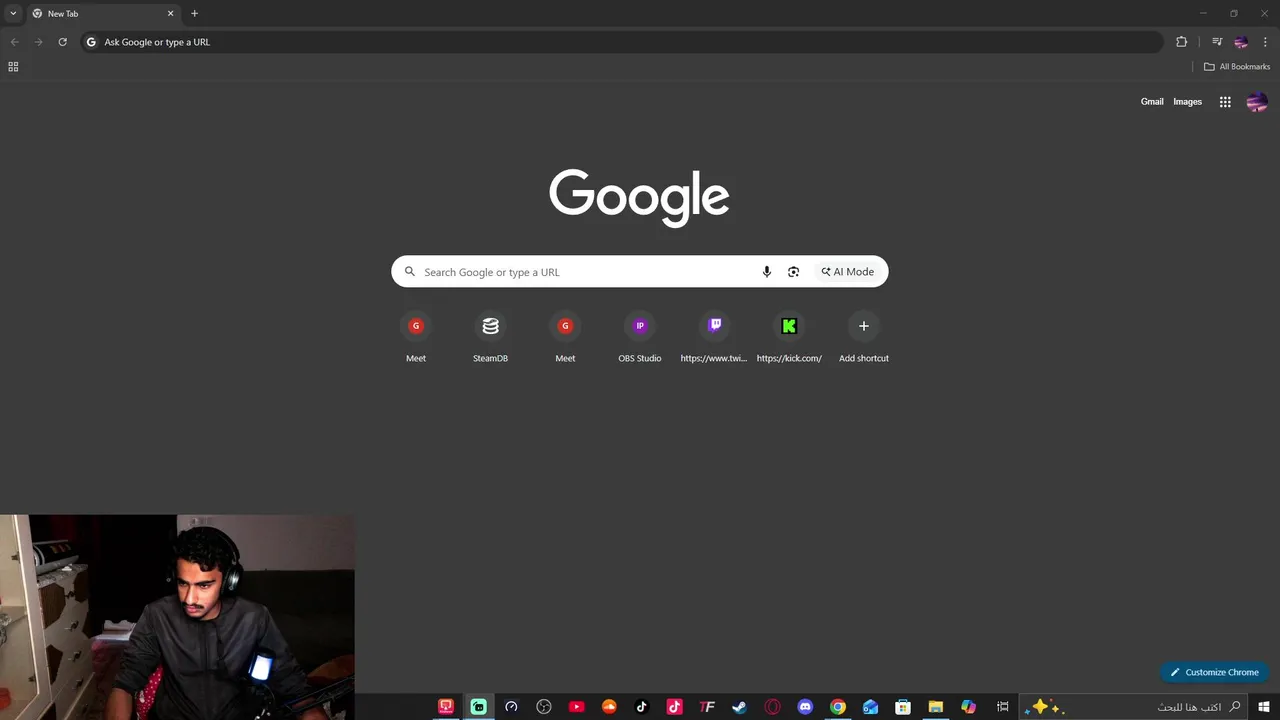
Task: Open the Google apps grid
Action: (1225, 102)
